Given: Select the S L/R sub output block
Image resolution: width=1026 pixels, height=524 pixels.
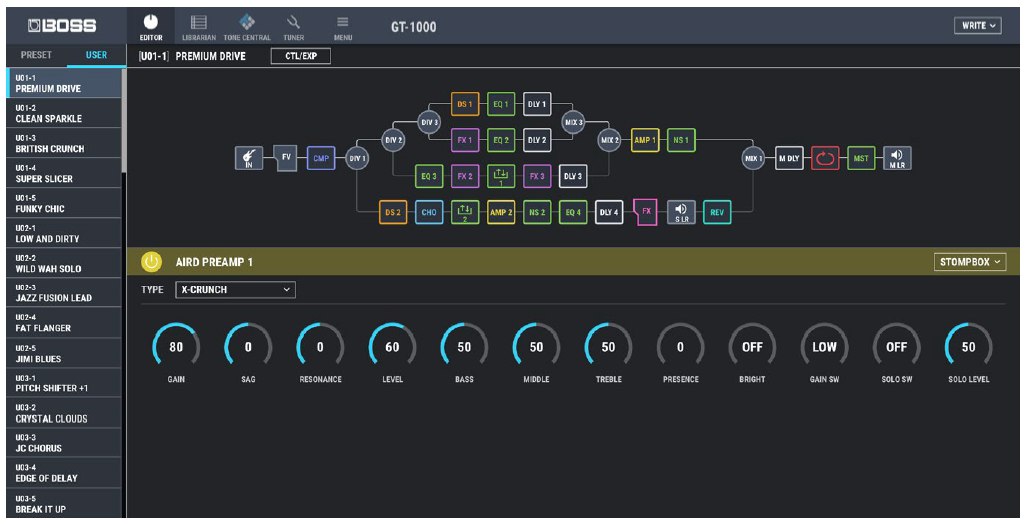Looking at the screenshot, I should pyautogui.click(x=681, y=212).
